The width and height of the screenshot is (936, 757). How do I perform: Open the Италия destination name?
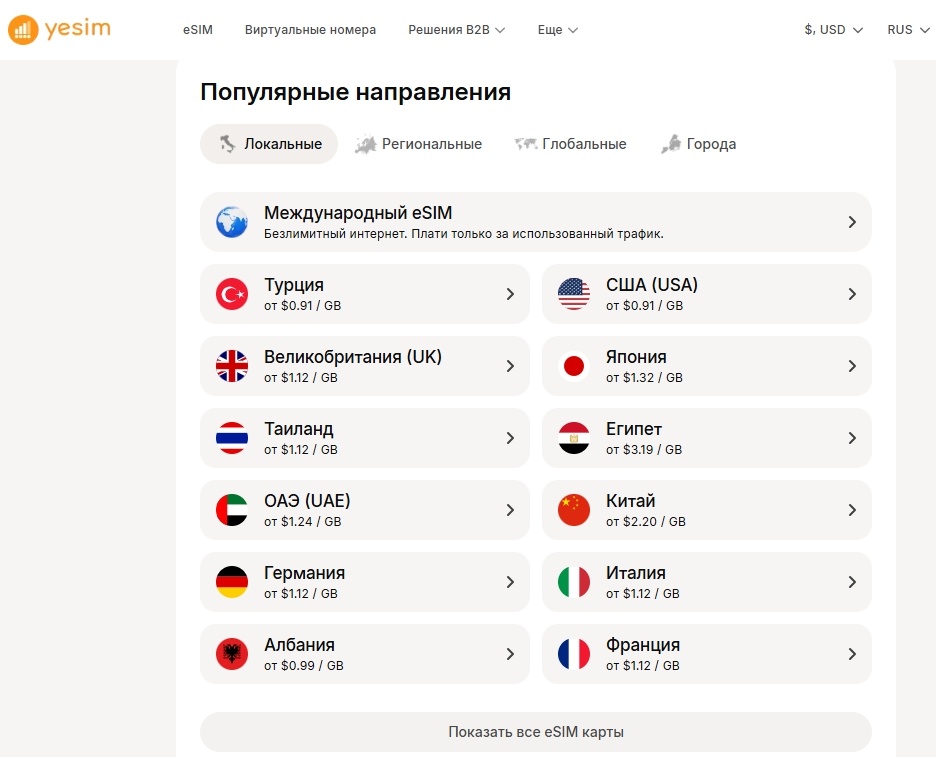click(636, 573)
